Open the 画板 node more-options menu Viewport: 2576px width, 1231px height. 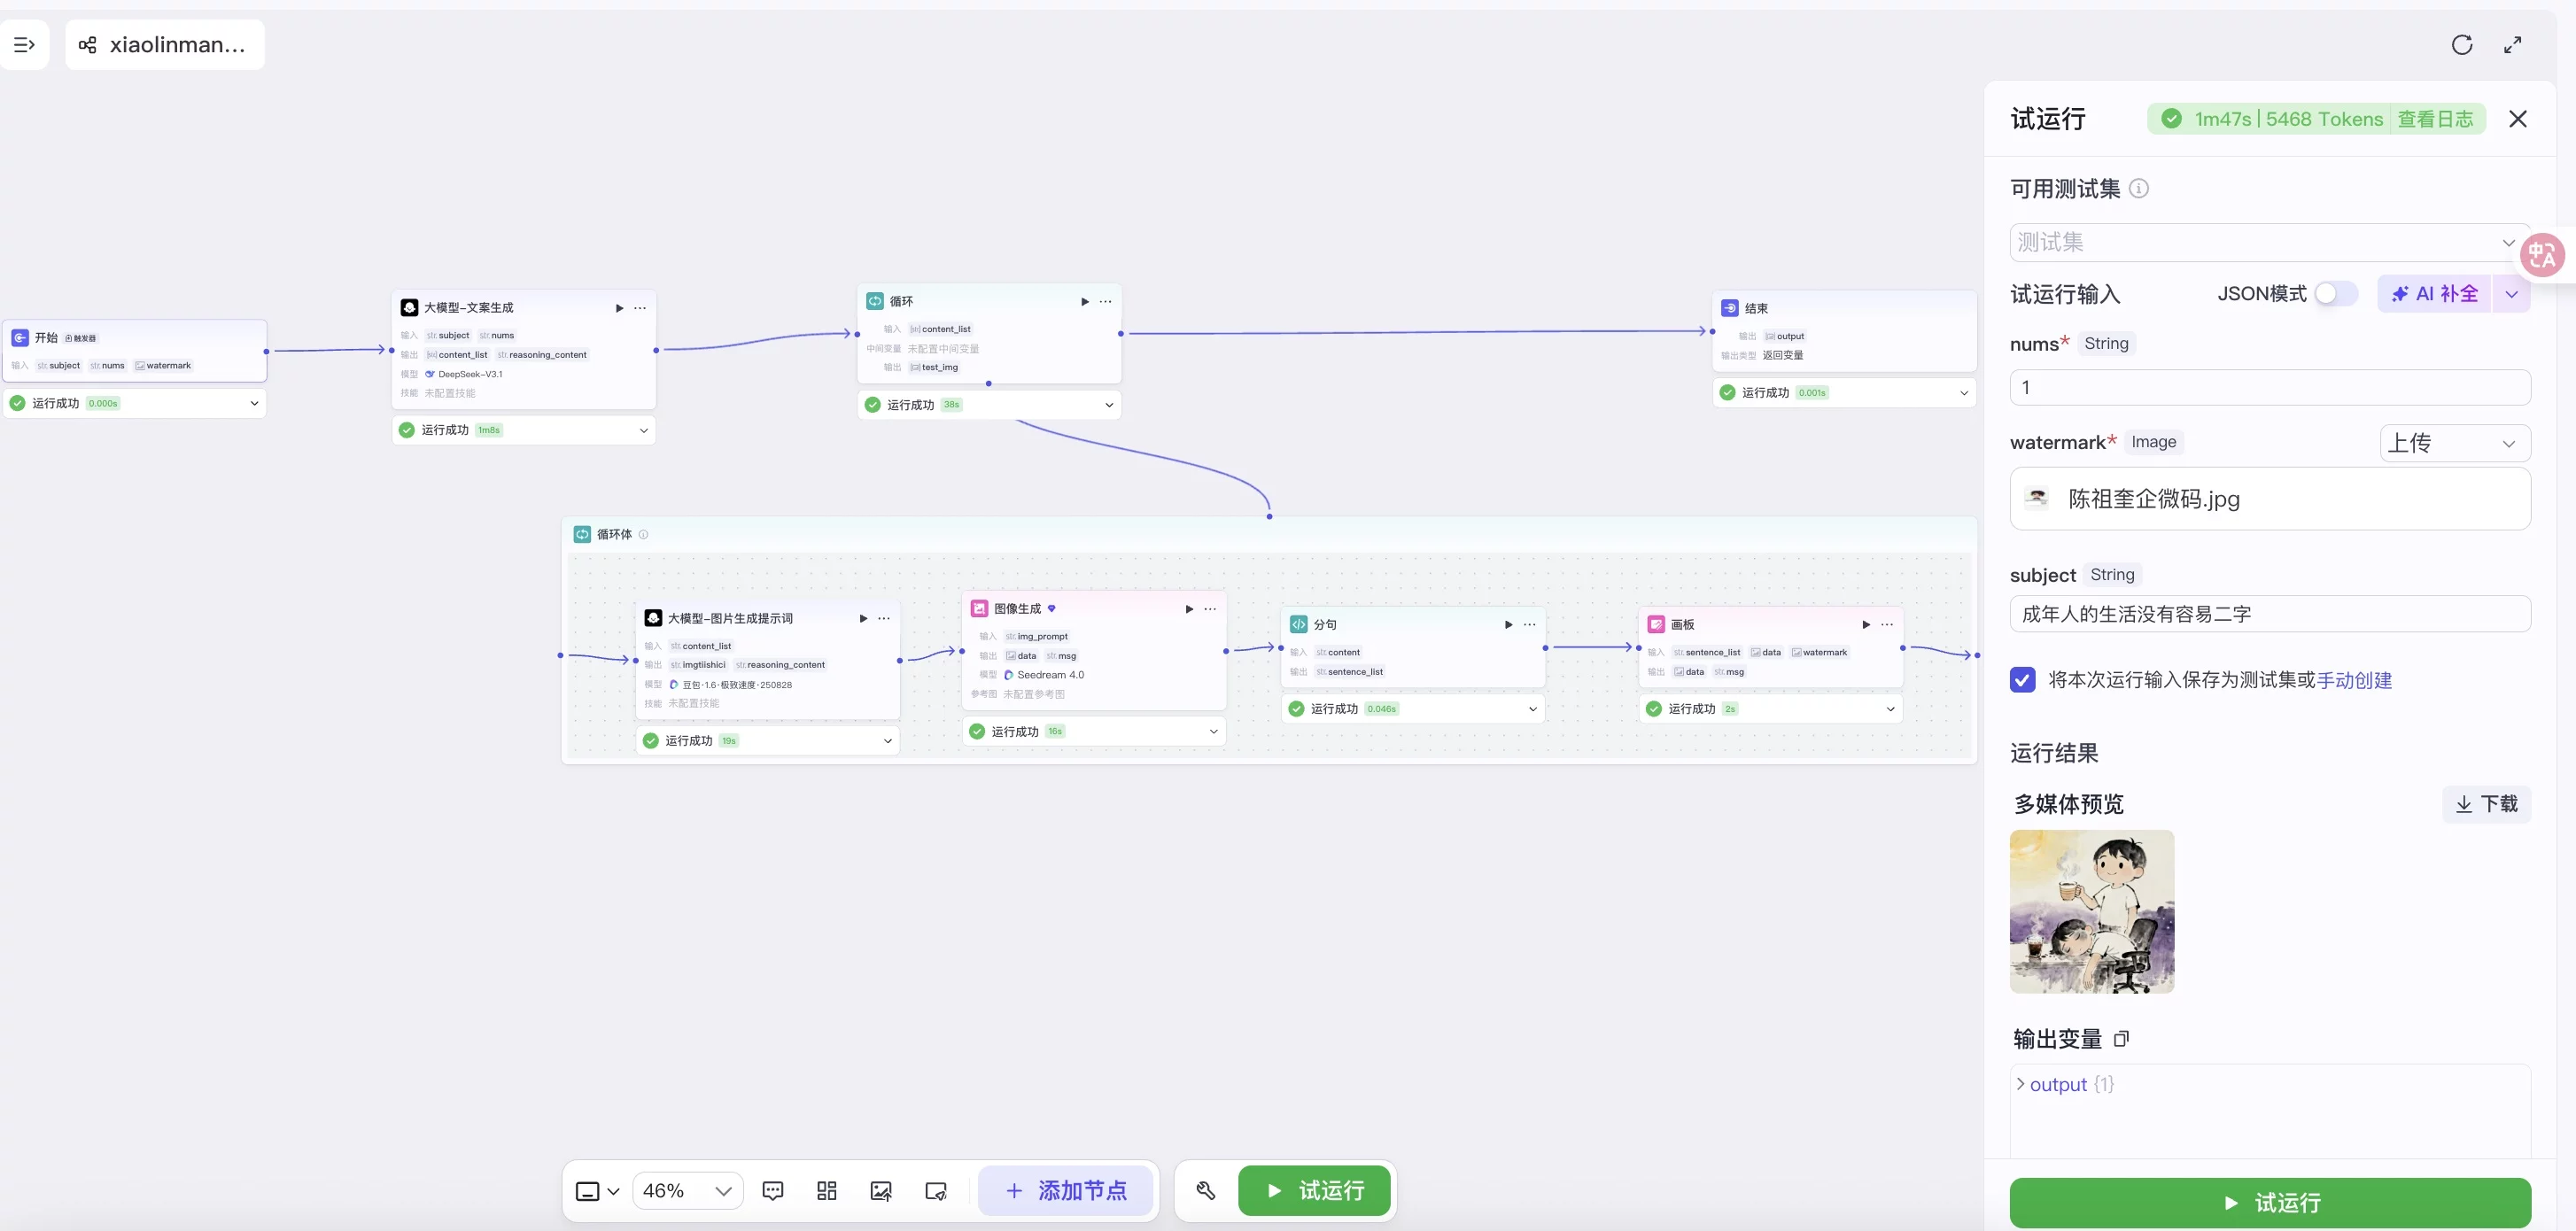1887,625
